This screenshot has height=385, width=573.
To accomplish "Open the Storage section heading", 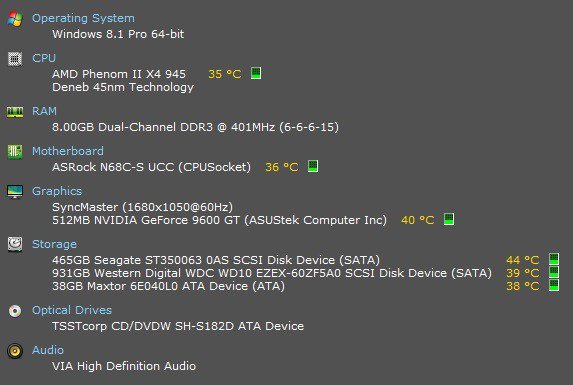I will pos(54,244).
